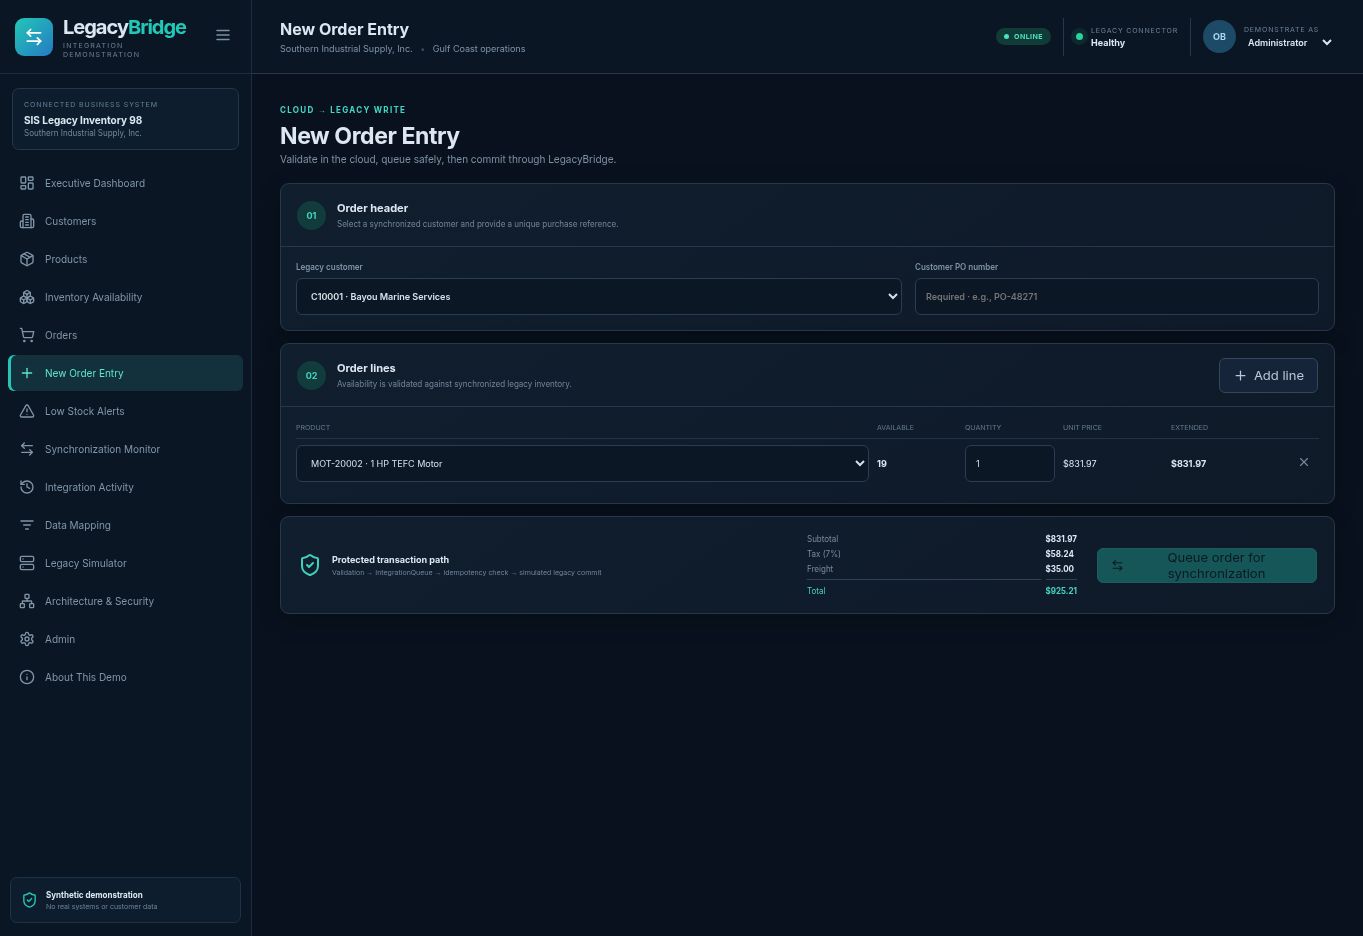Image resolution: width=1363 pixels, height=936 pixels.
Task: Click the Architecture & Security network icon
Action: pos(27,601)
